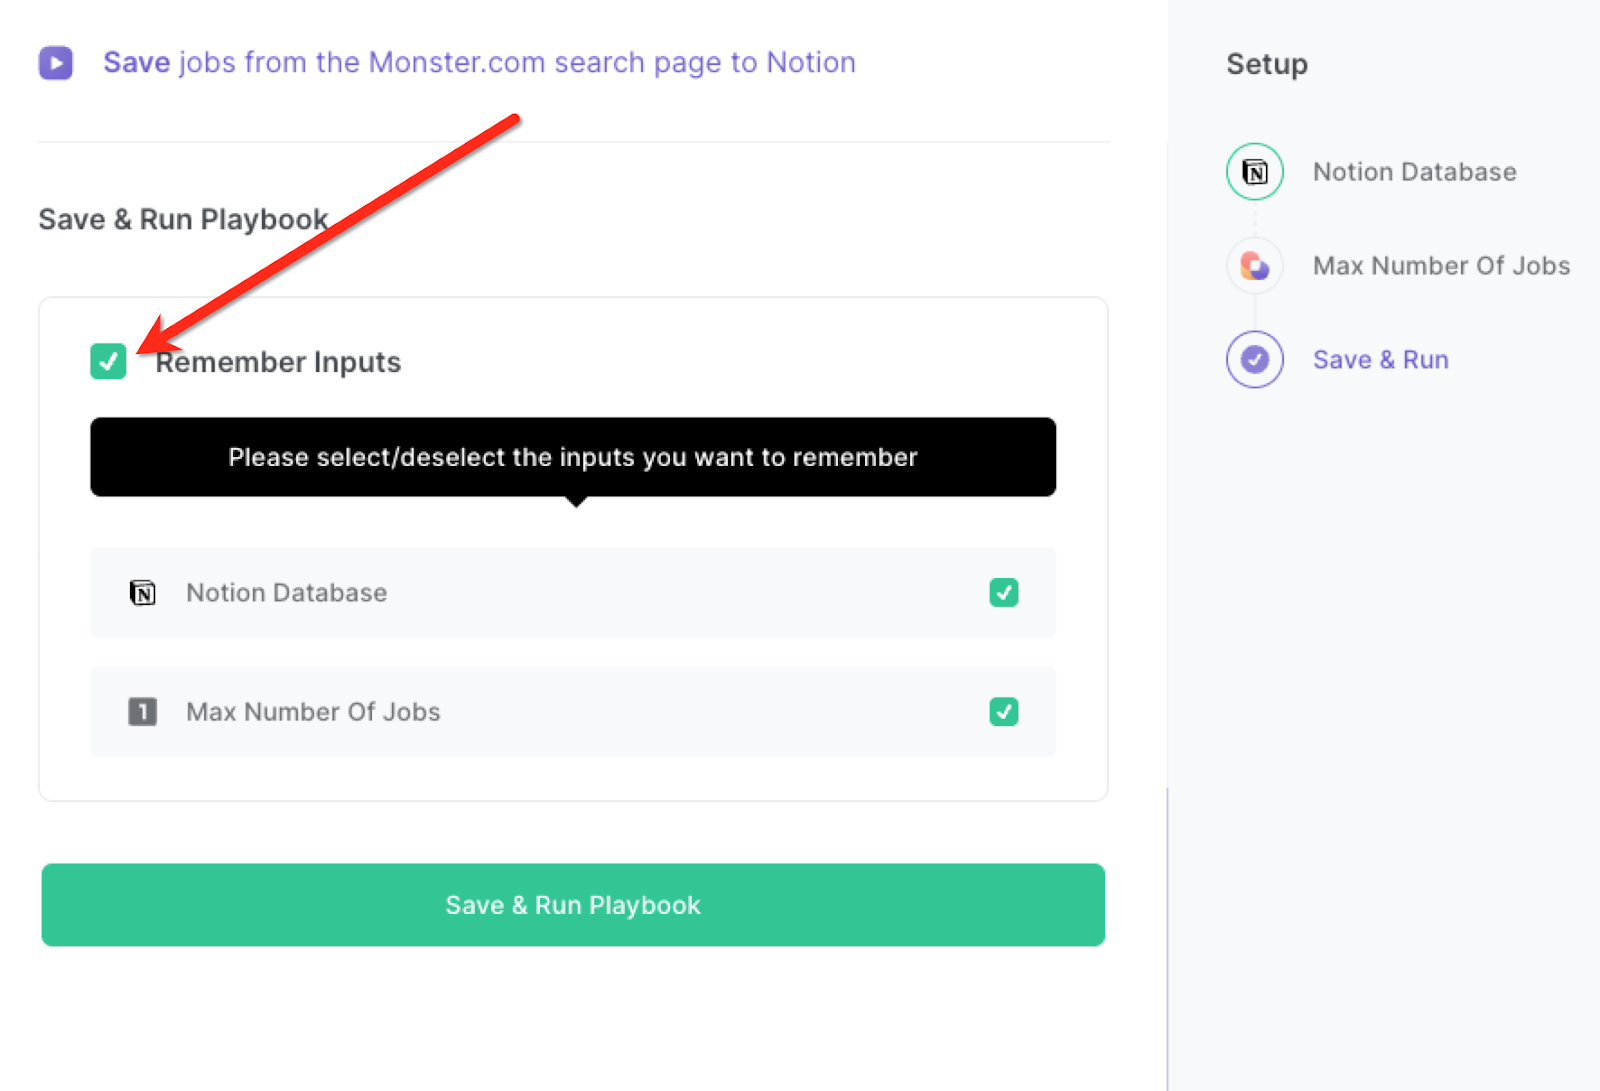
Task: Click the Notion Database row label text
Action: 286,593
